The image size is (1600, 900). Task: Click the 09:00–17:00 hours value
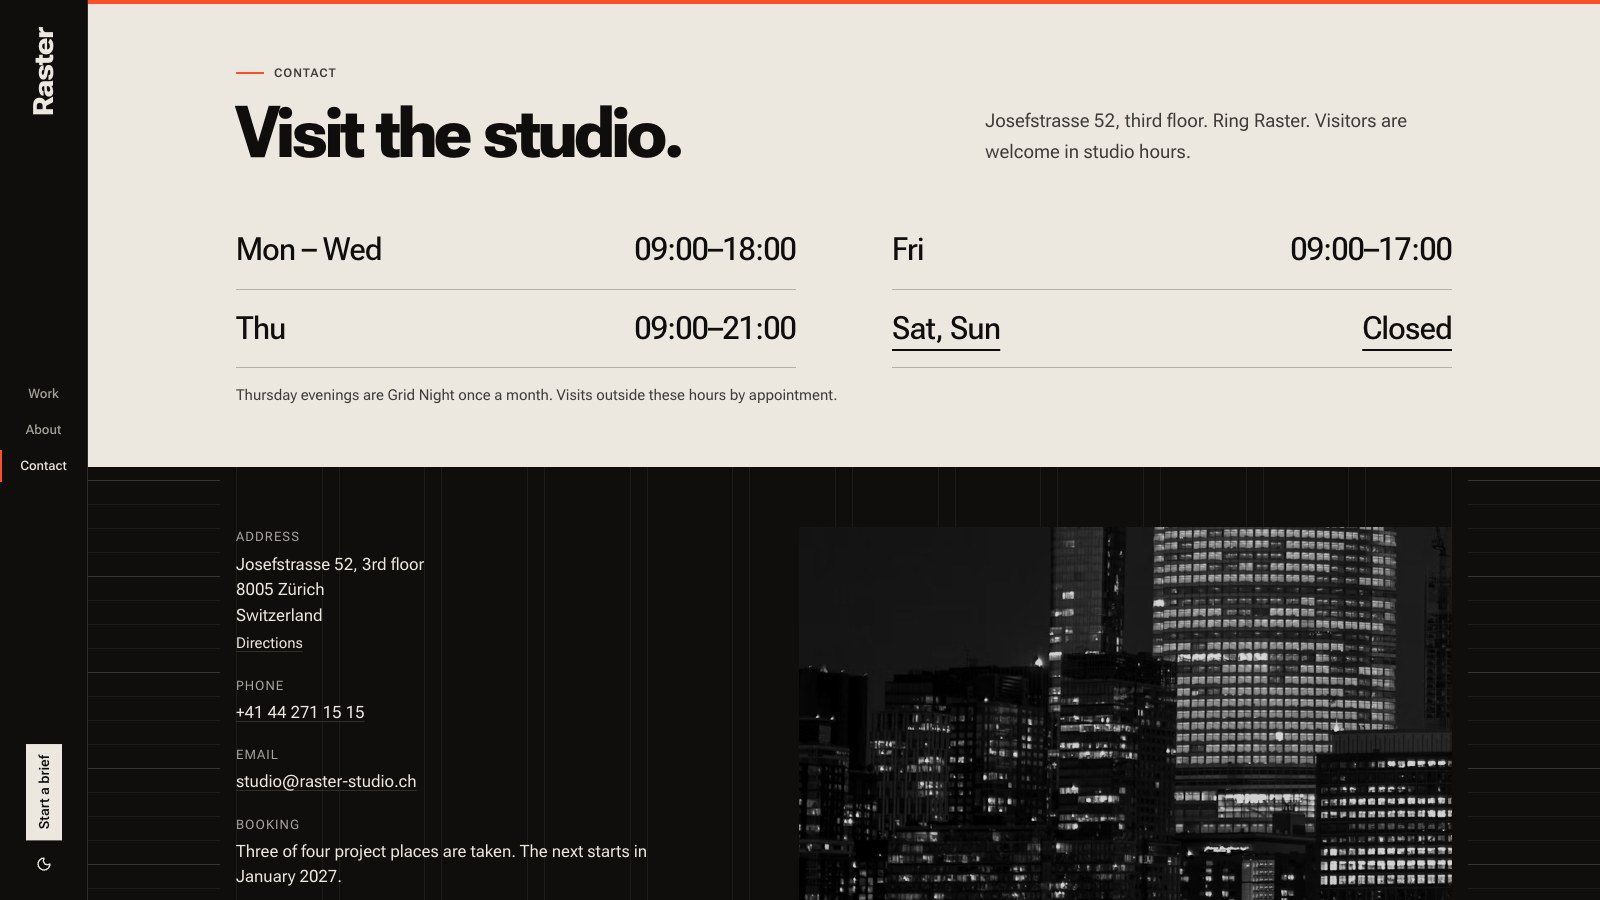click(1371, 249)
